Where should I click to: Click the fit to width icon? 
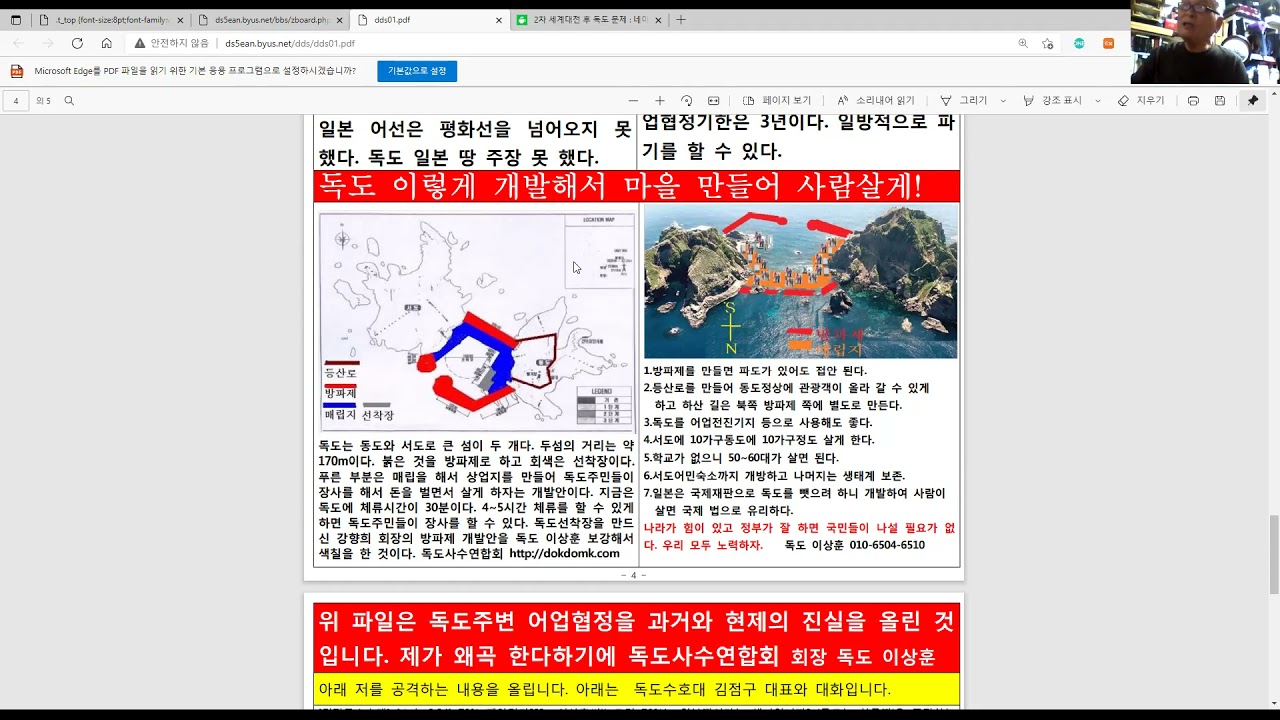tap(713, 101)
